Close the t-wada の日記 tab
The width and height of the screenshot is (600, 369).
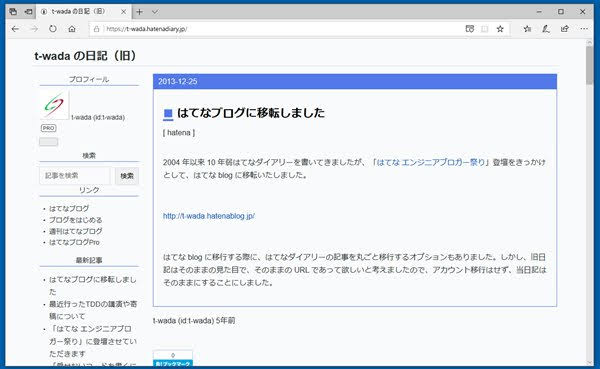coord(124,12)
